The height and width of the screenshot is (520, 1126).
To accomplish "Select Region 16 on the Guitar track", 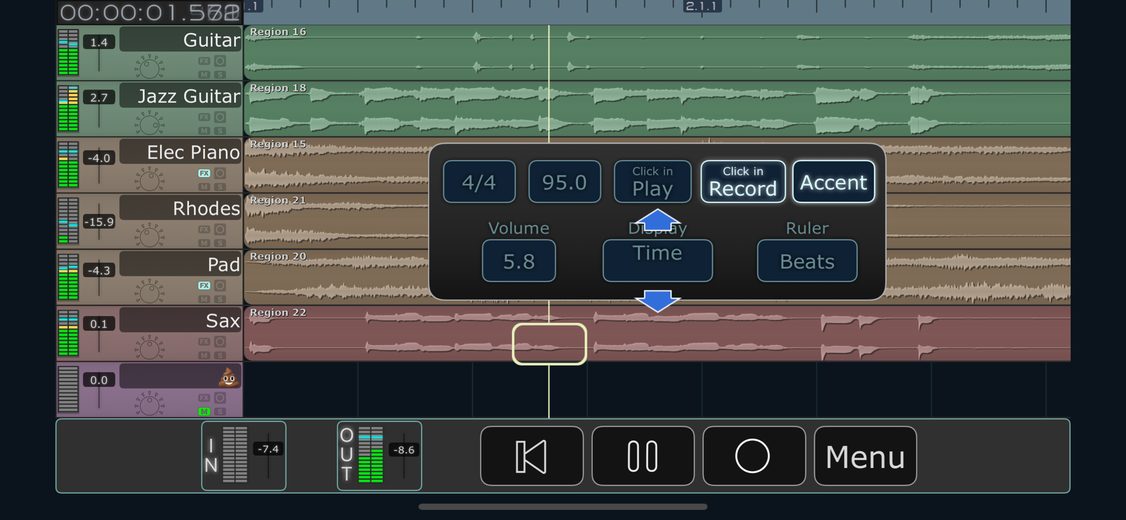I will [657, 52].
